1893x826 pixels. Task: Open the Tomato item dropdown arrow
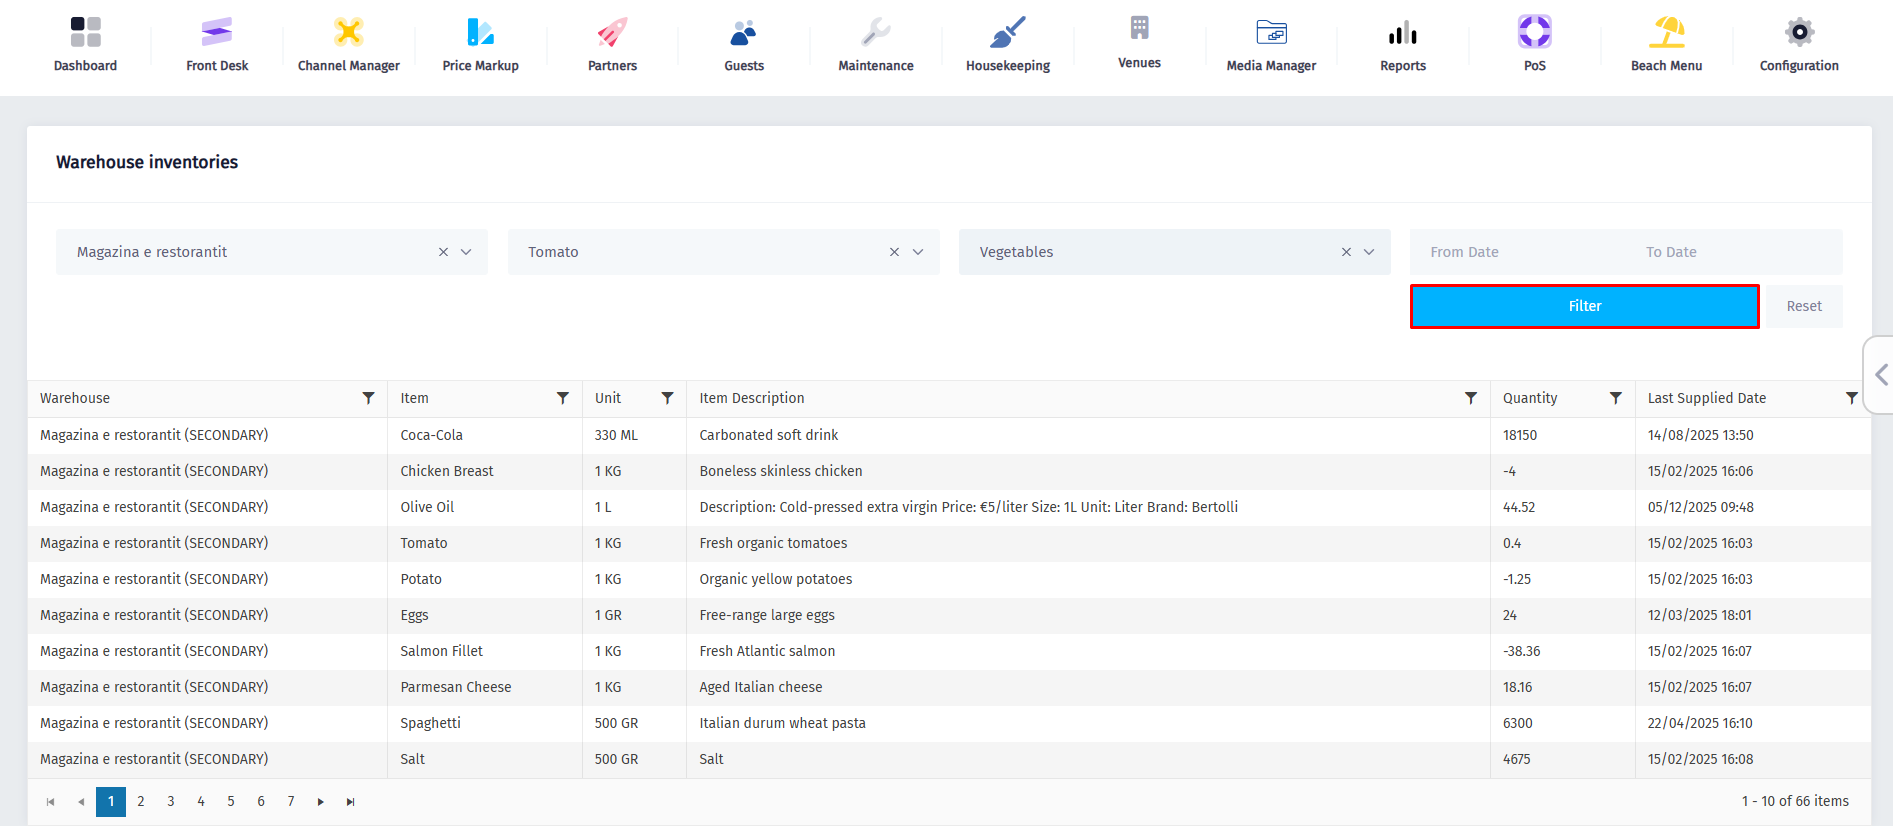[918, 252]
